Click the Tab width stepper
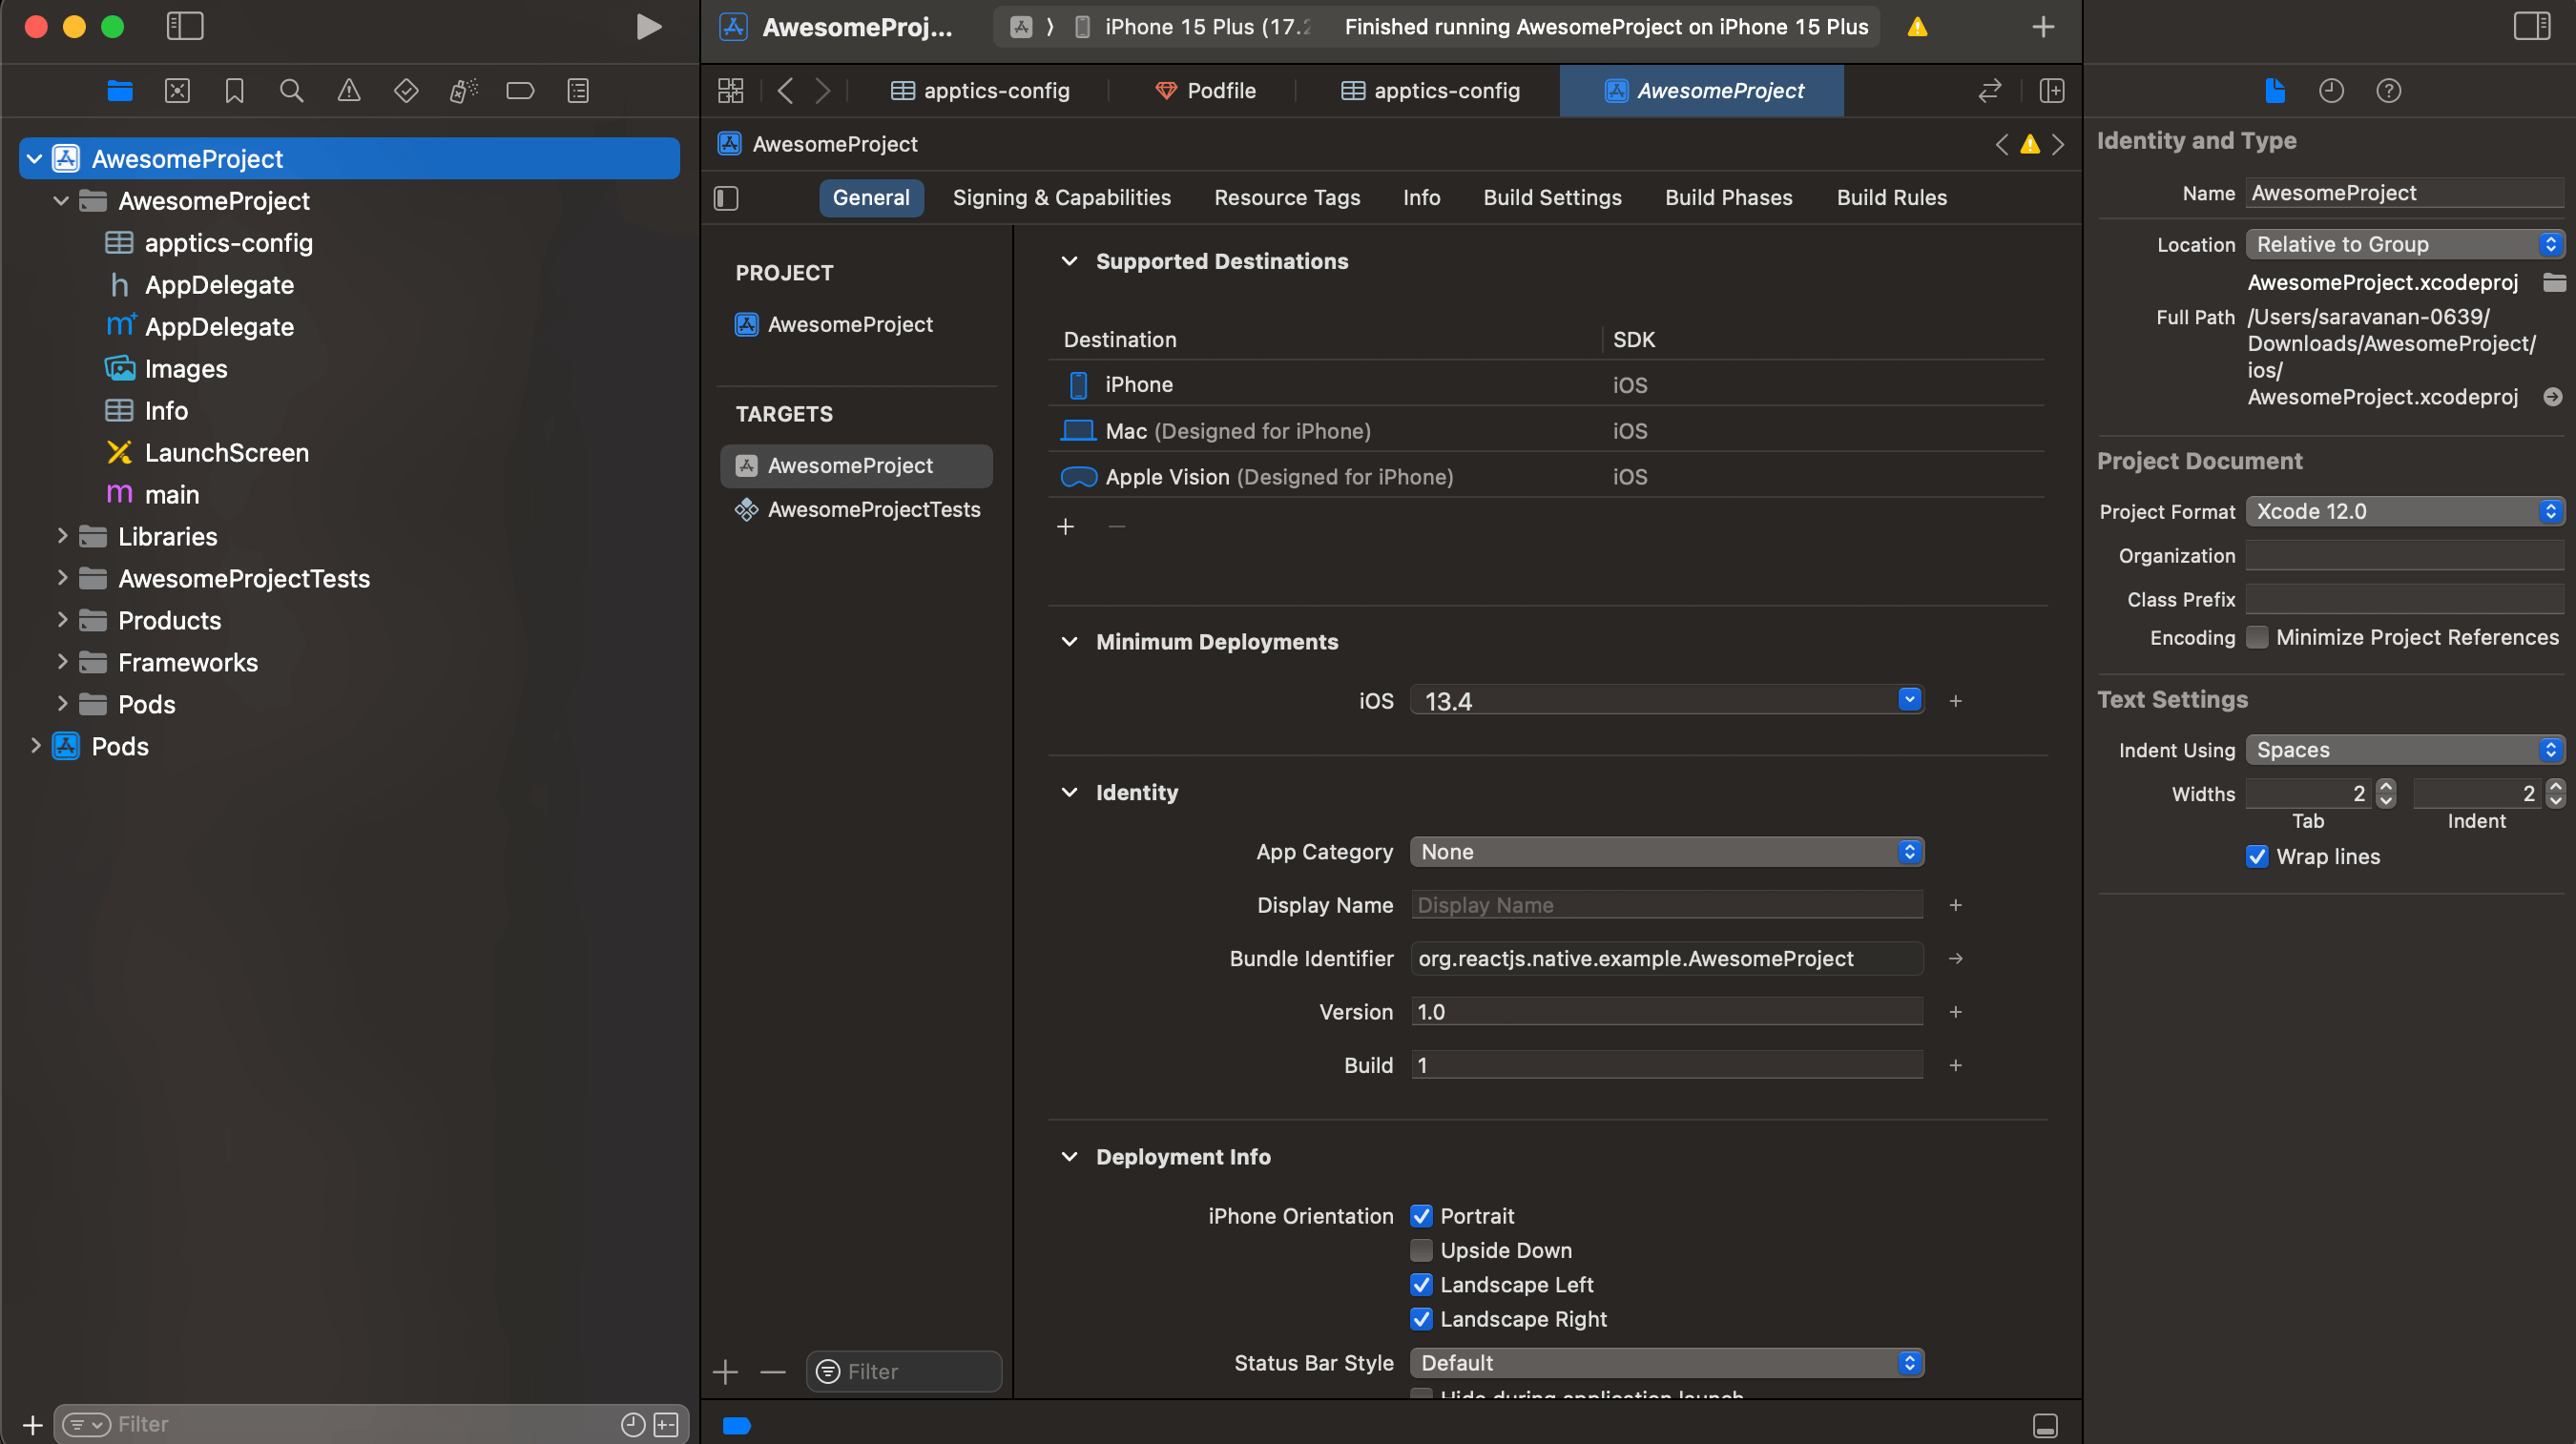 pos(2386,793)
